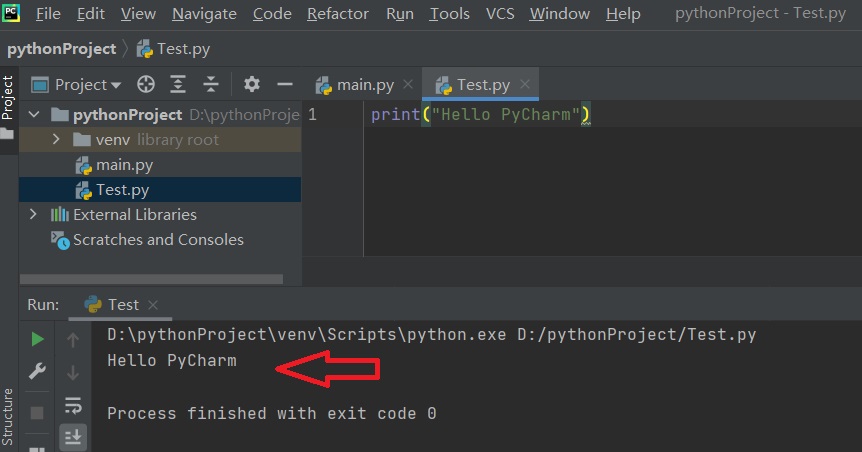
Task: Click Test.py breadcrumb in navigation bar
Action: coord(173,49)
